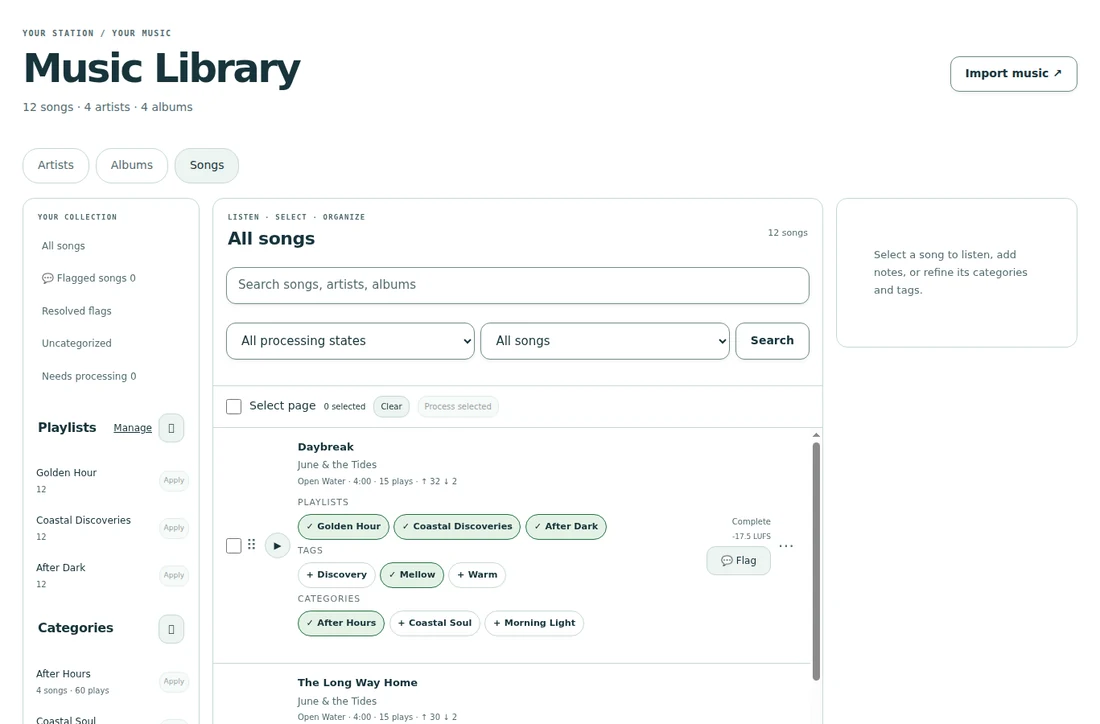The width and height of the screenshot is (1100, 724).
Task: Open the Daybreak row more options menu
Action: click(786, 545)
